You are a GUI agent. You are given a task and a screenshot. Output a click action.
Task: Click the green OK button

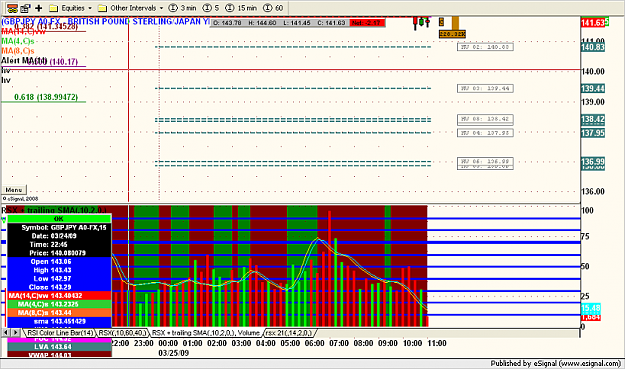pos(59,219)
